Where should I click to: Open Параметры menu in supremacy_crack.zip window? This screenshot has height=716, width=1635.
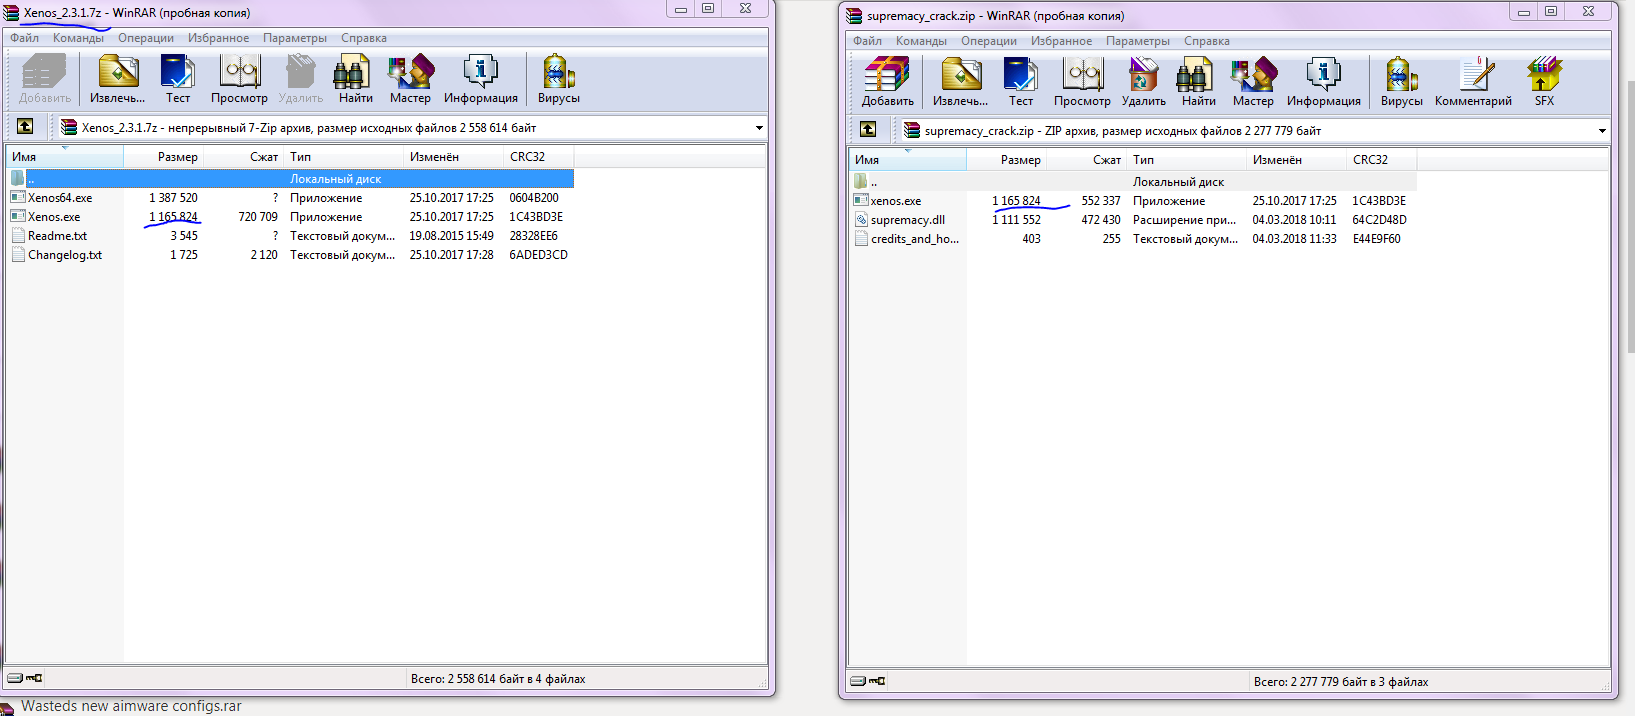pyautogui.click(x=1138, y=41)
